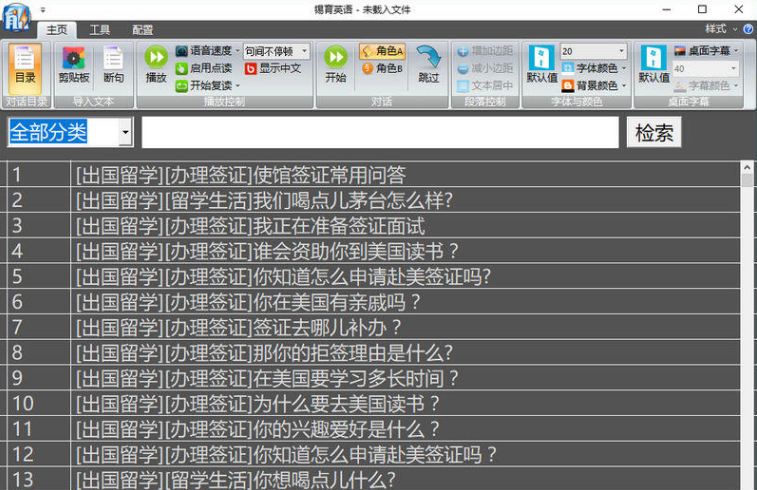Pick a 背景颜色 background color
This screenshot has height=490, width=757.
coord(589,85)
